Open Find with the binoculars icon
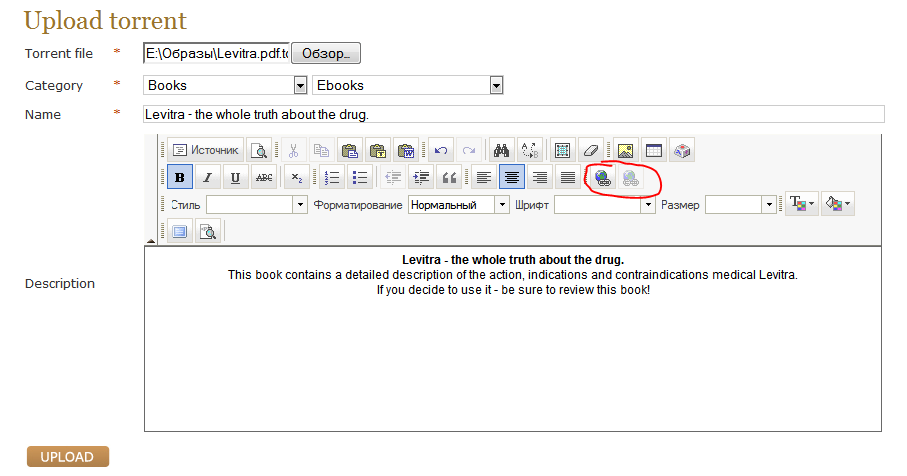 coord(502,150)
